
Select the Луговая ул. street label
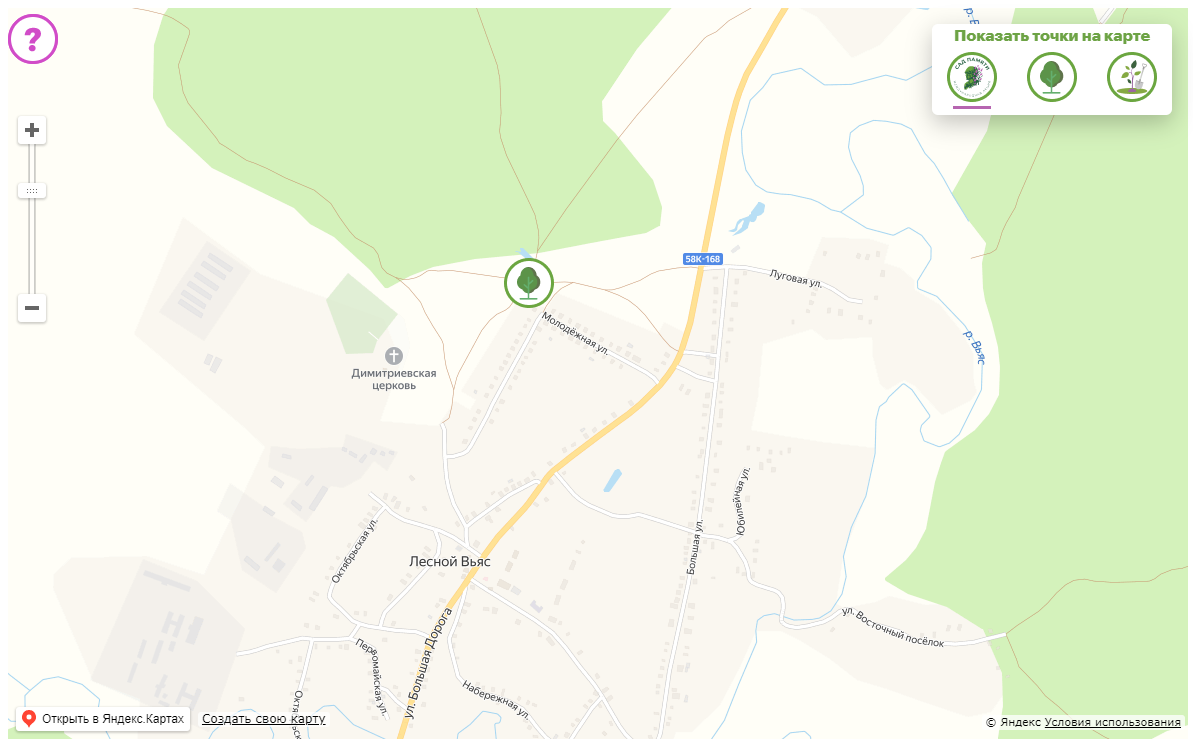click(x=796, y=279)
